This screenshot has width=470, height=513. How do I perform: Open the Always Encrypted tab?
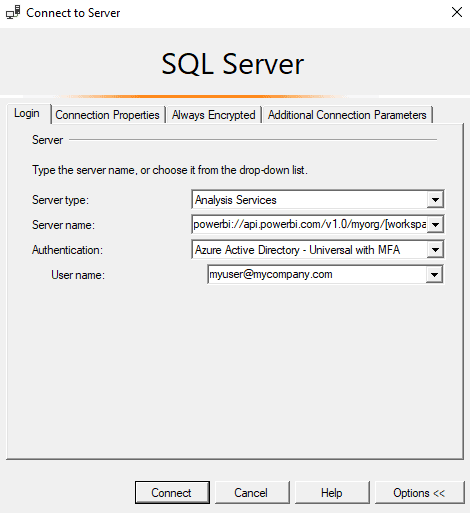click(214, 115)
